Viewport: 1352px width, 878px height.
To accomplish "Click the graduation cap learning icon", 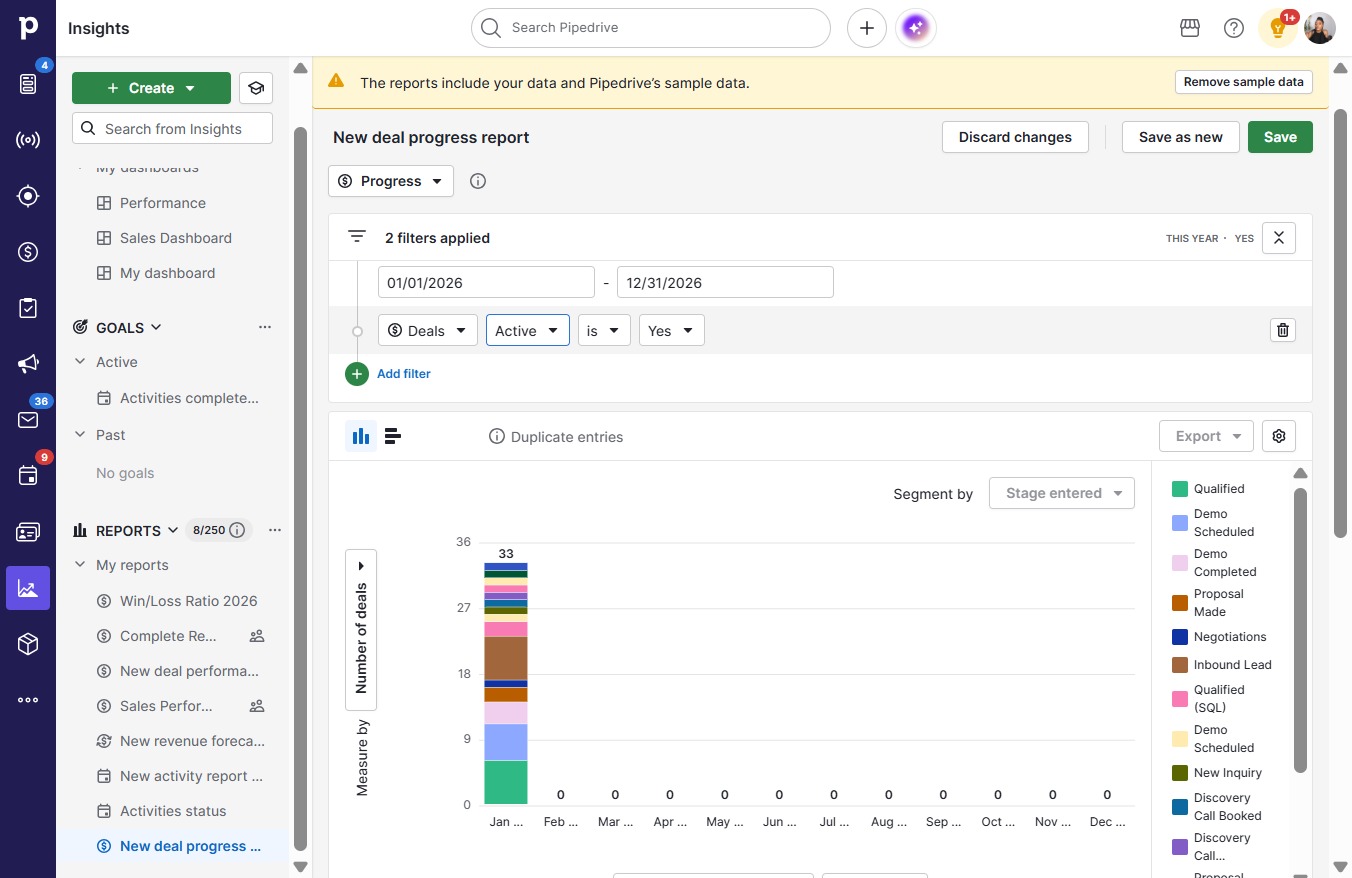I will (256, 88).
